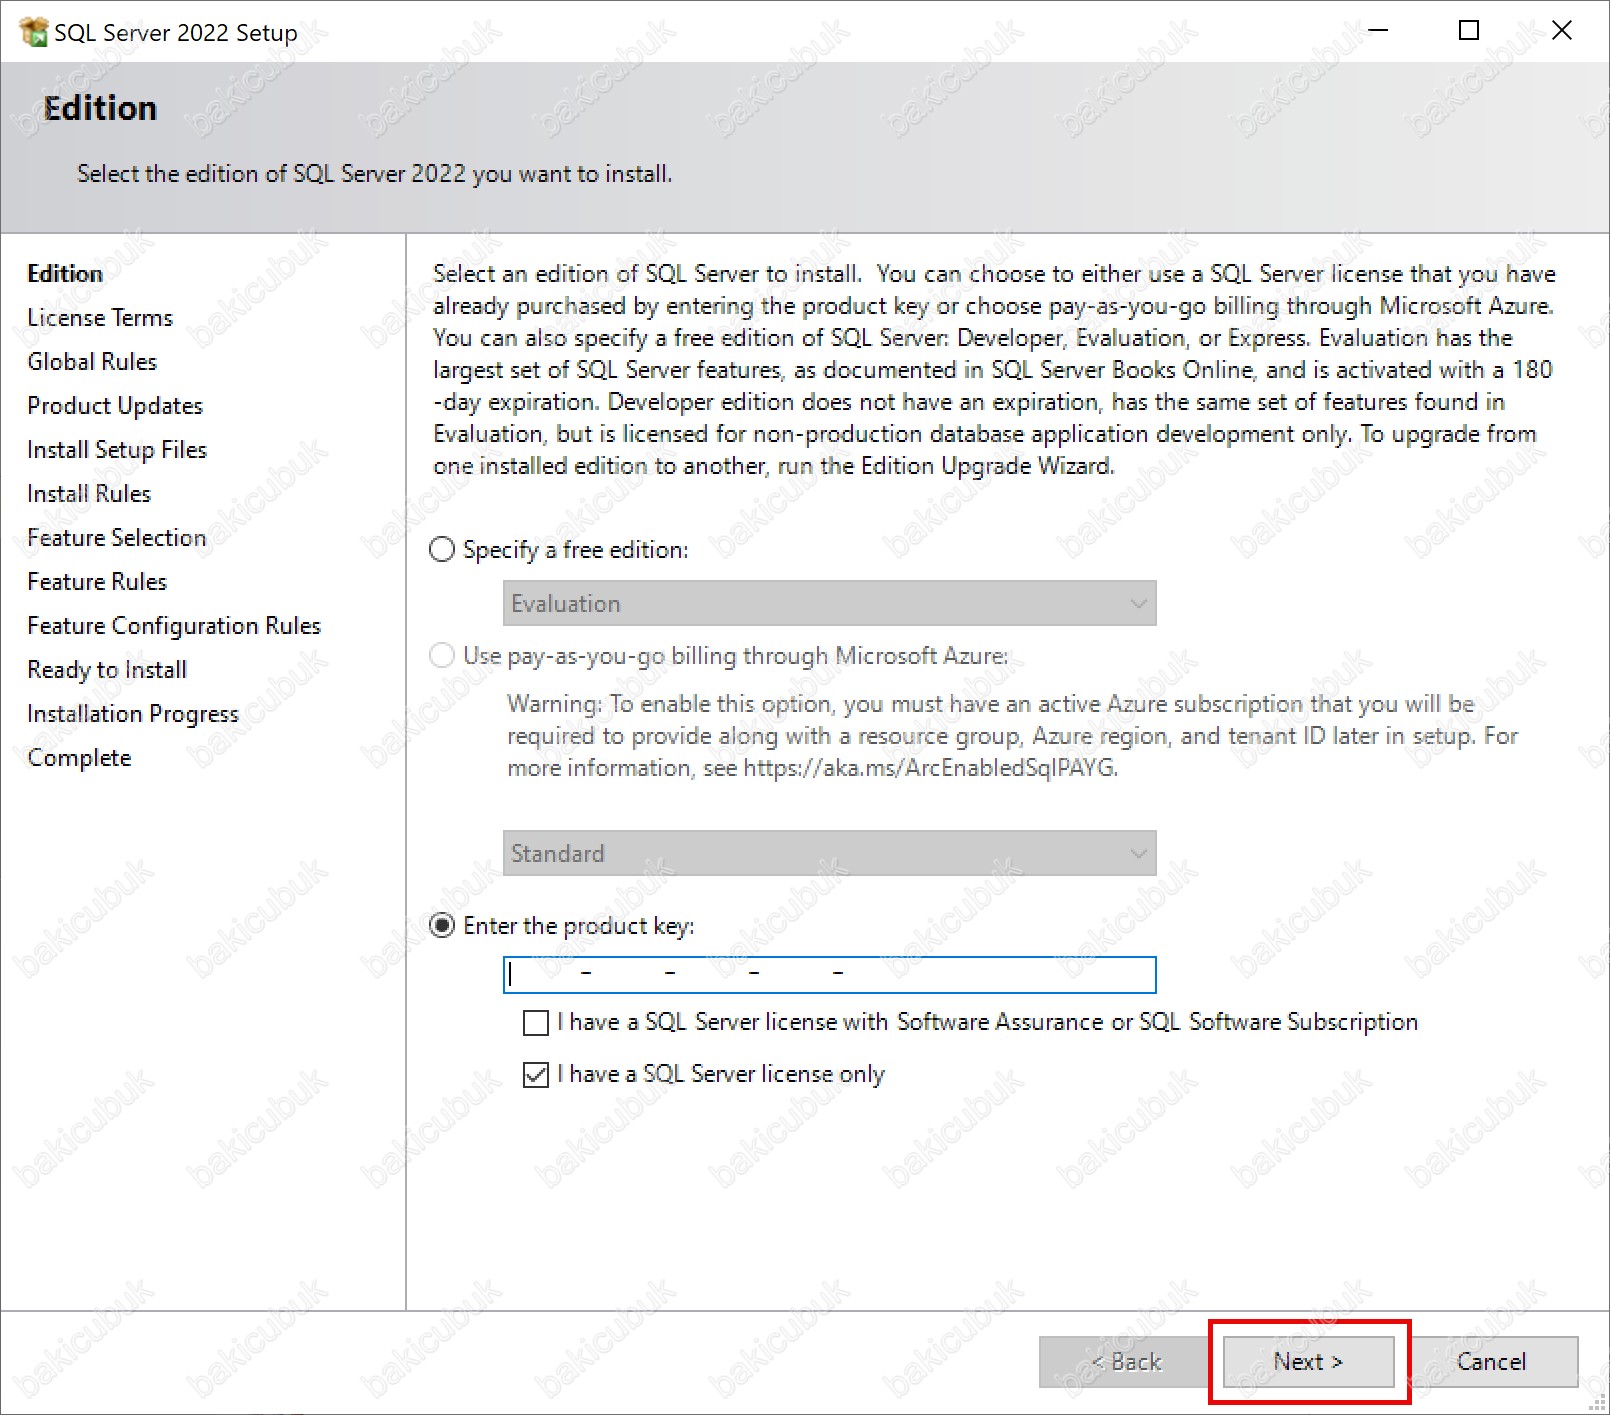Click the 'Edition' page heading
1610x1415 pixels.
coord(100,108)
